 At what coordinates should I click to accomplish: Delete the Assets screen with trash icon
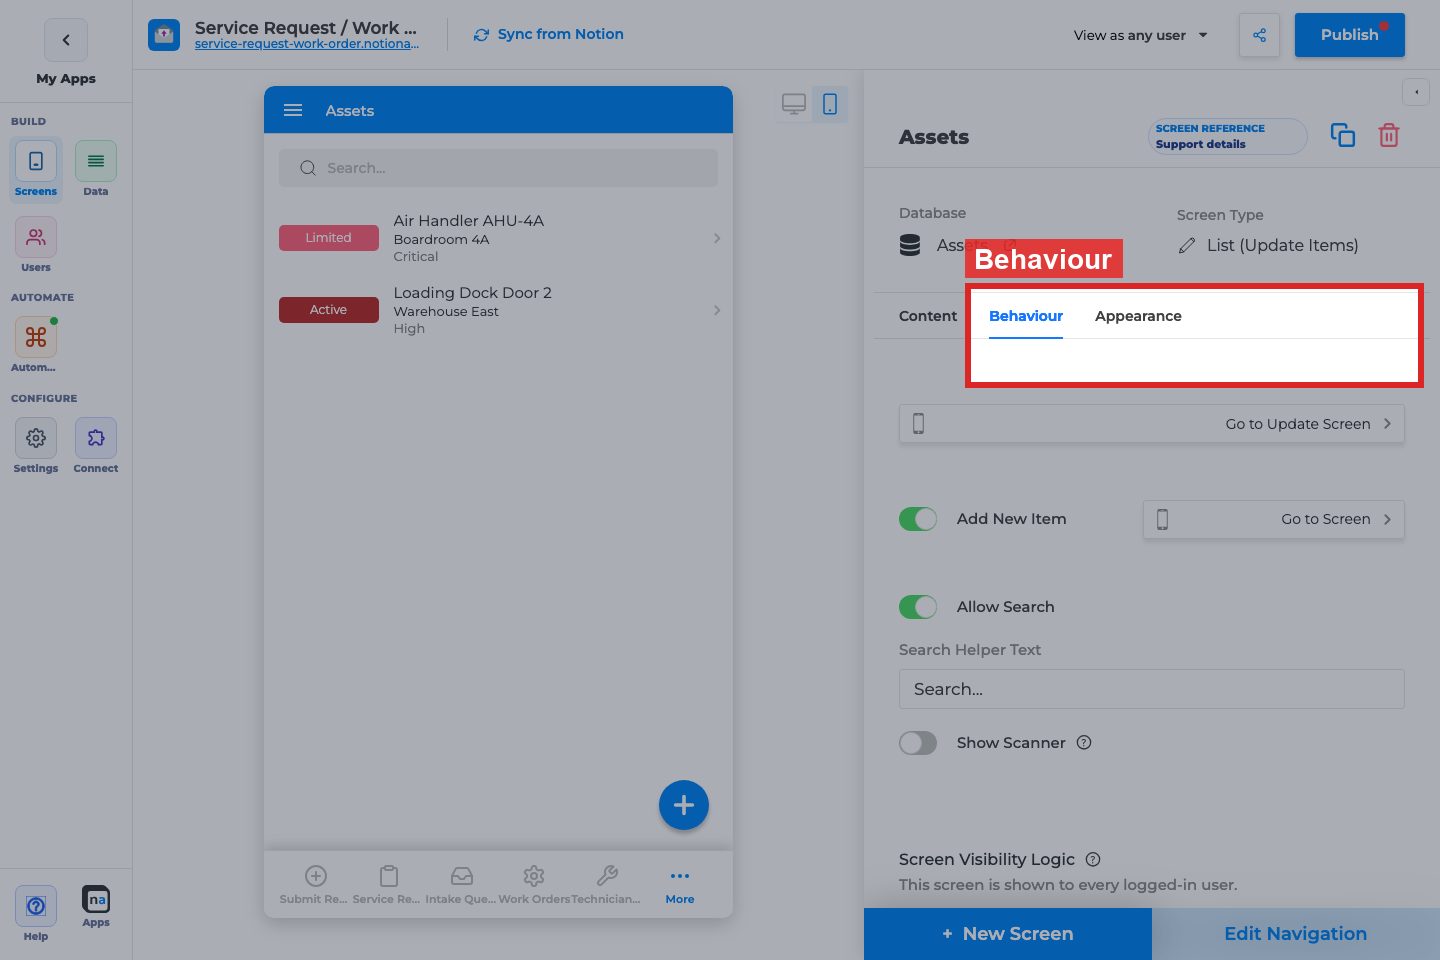tap(1389, 135)
